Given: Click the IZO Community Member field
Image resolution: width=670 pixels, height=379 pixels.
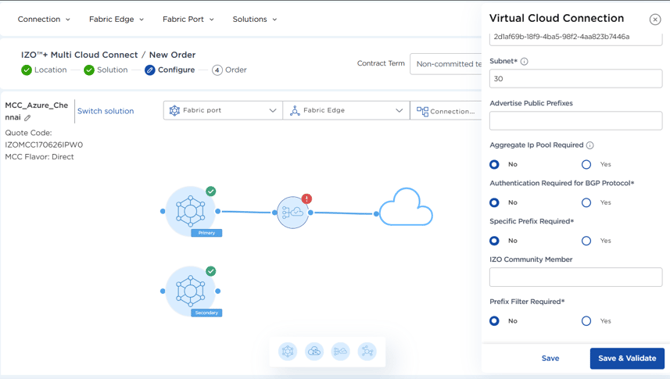Looking at the screenshot, I should [x=576, y=277].
